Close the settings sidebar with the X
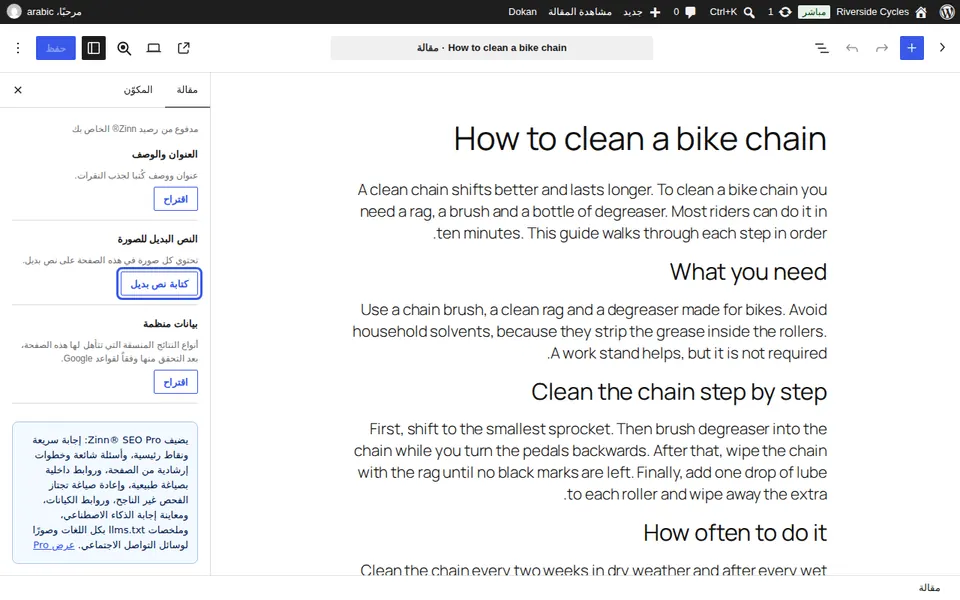This screenshot has height=600, width=960. click(18, 90)
